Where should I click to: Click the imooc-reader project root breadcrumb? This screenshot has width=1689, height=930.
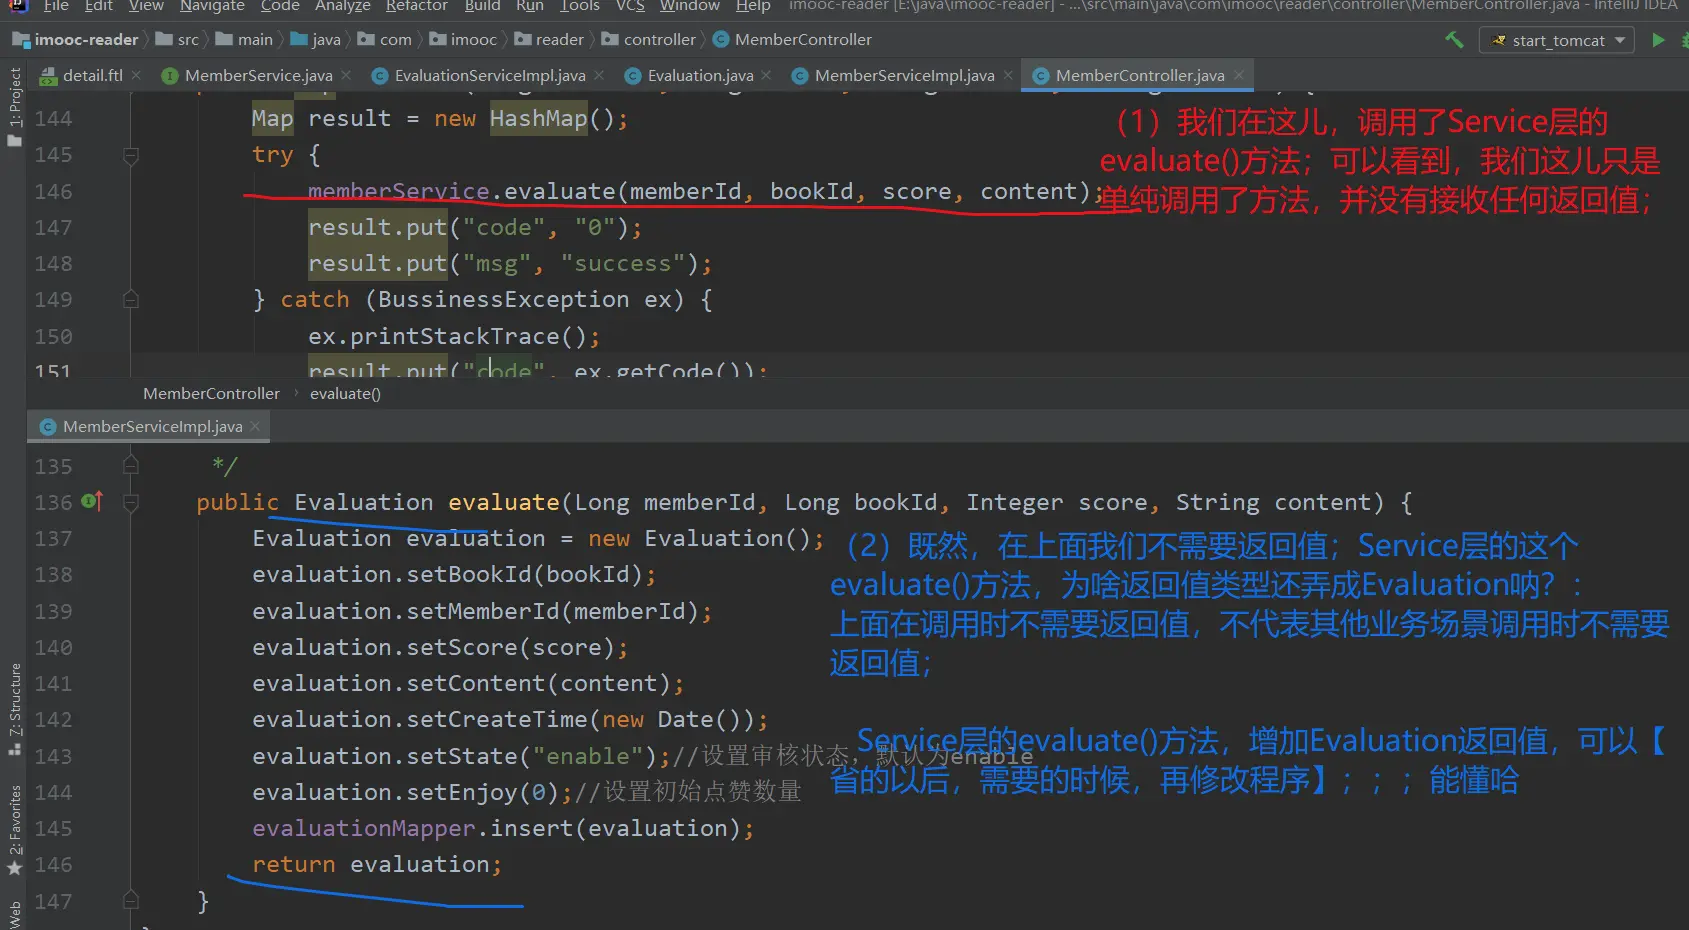tap(86, 40)
